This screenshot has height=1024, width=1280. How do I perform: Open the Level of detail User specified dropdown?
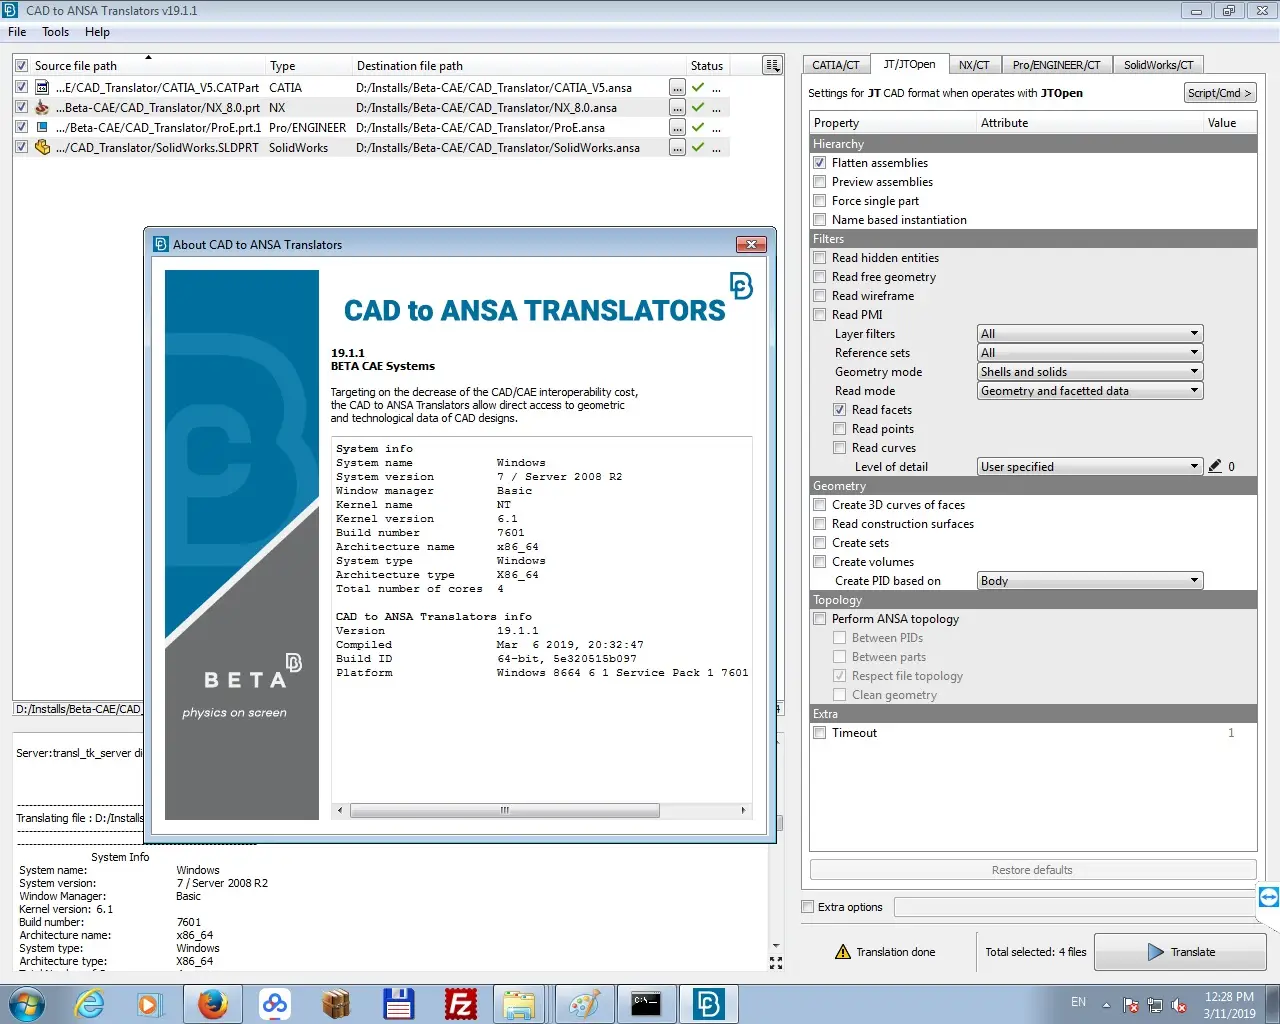[1090, 467]
